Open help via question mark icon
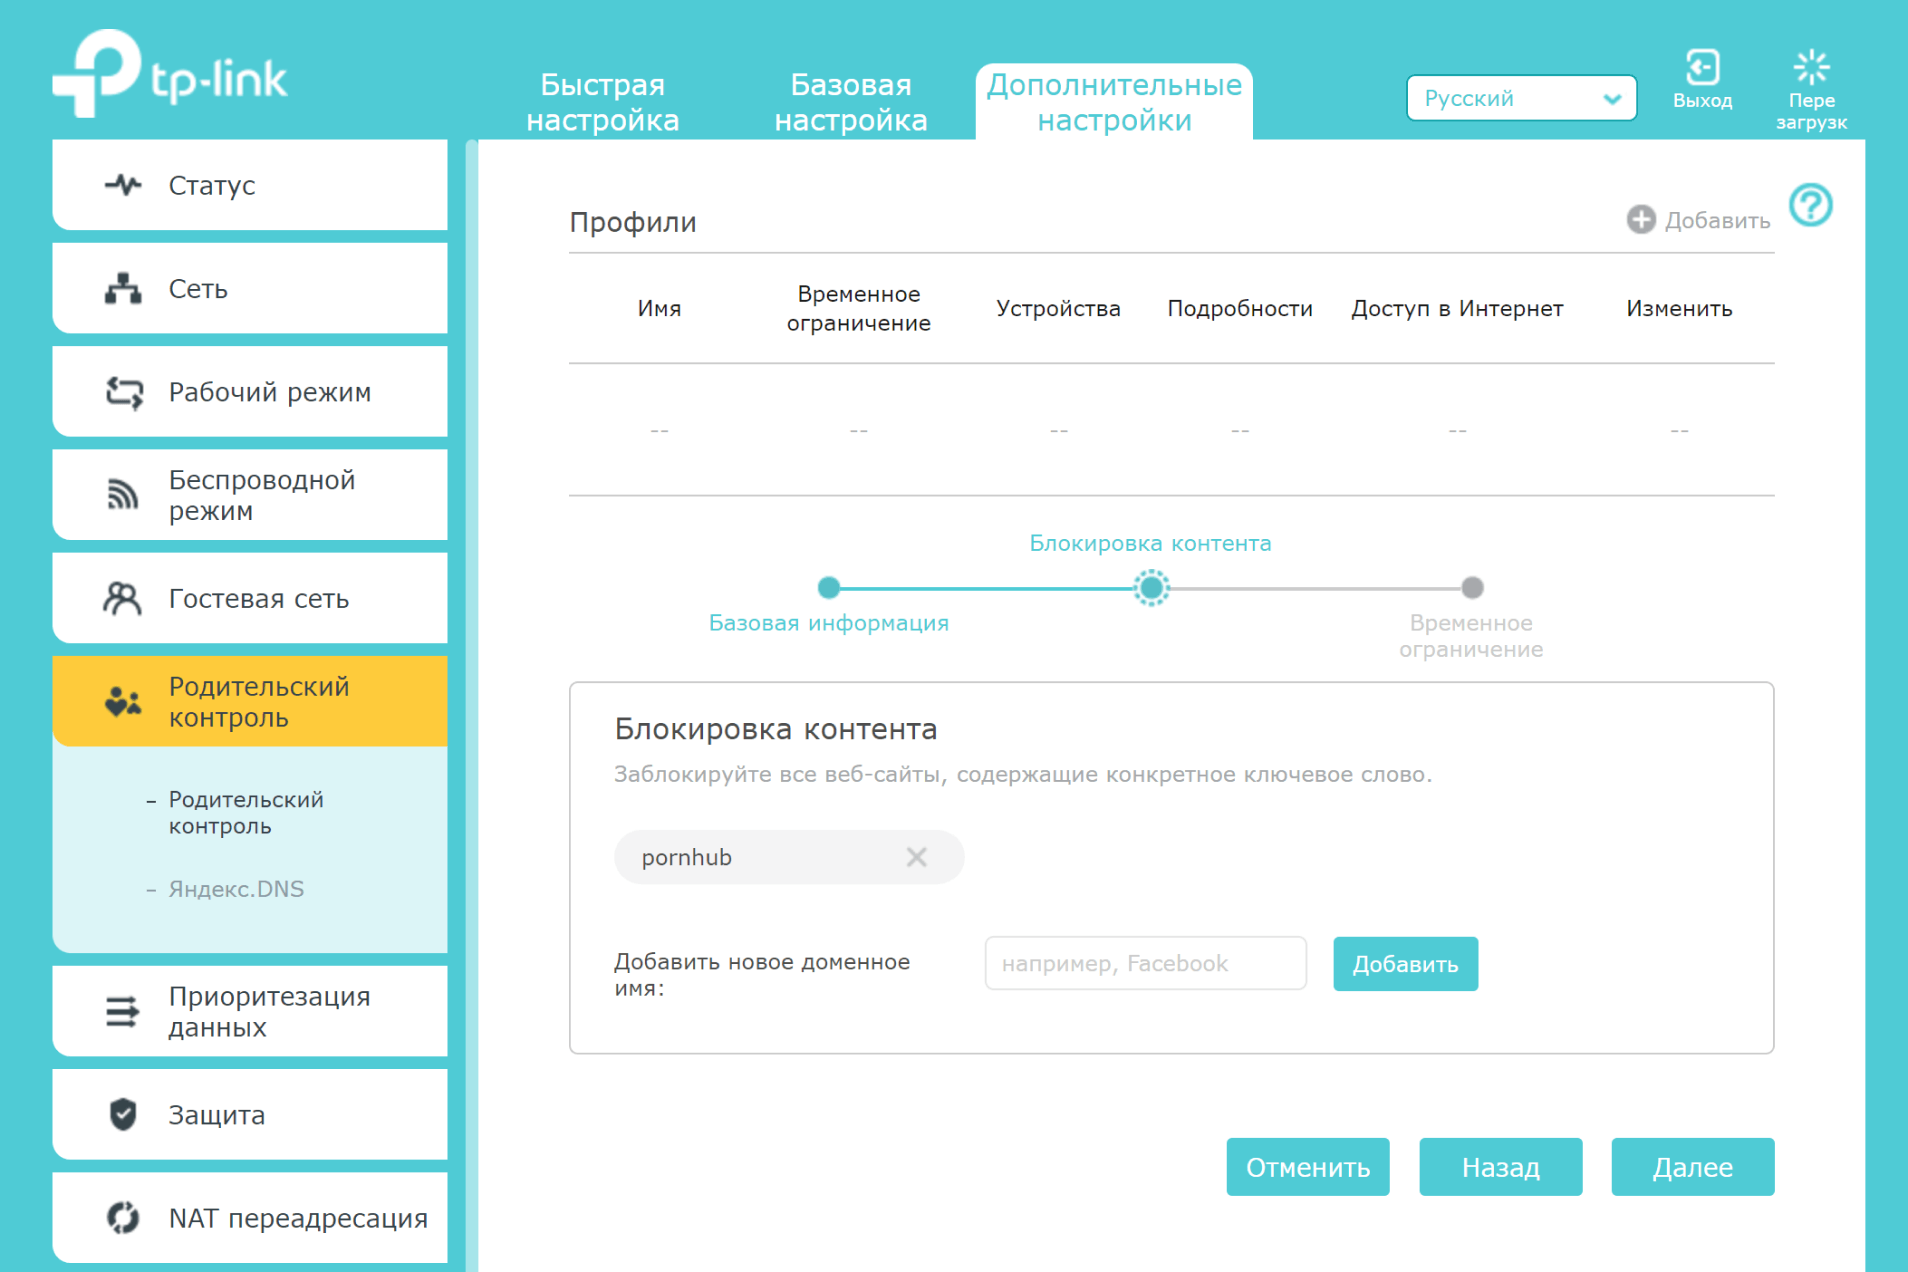The width and height of the screenshot is (1908, 1272). [1810, 206]
